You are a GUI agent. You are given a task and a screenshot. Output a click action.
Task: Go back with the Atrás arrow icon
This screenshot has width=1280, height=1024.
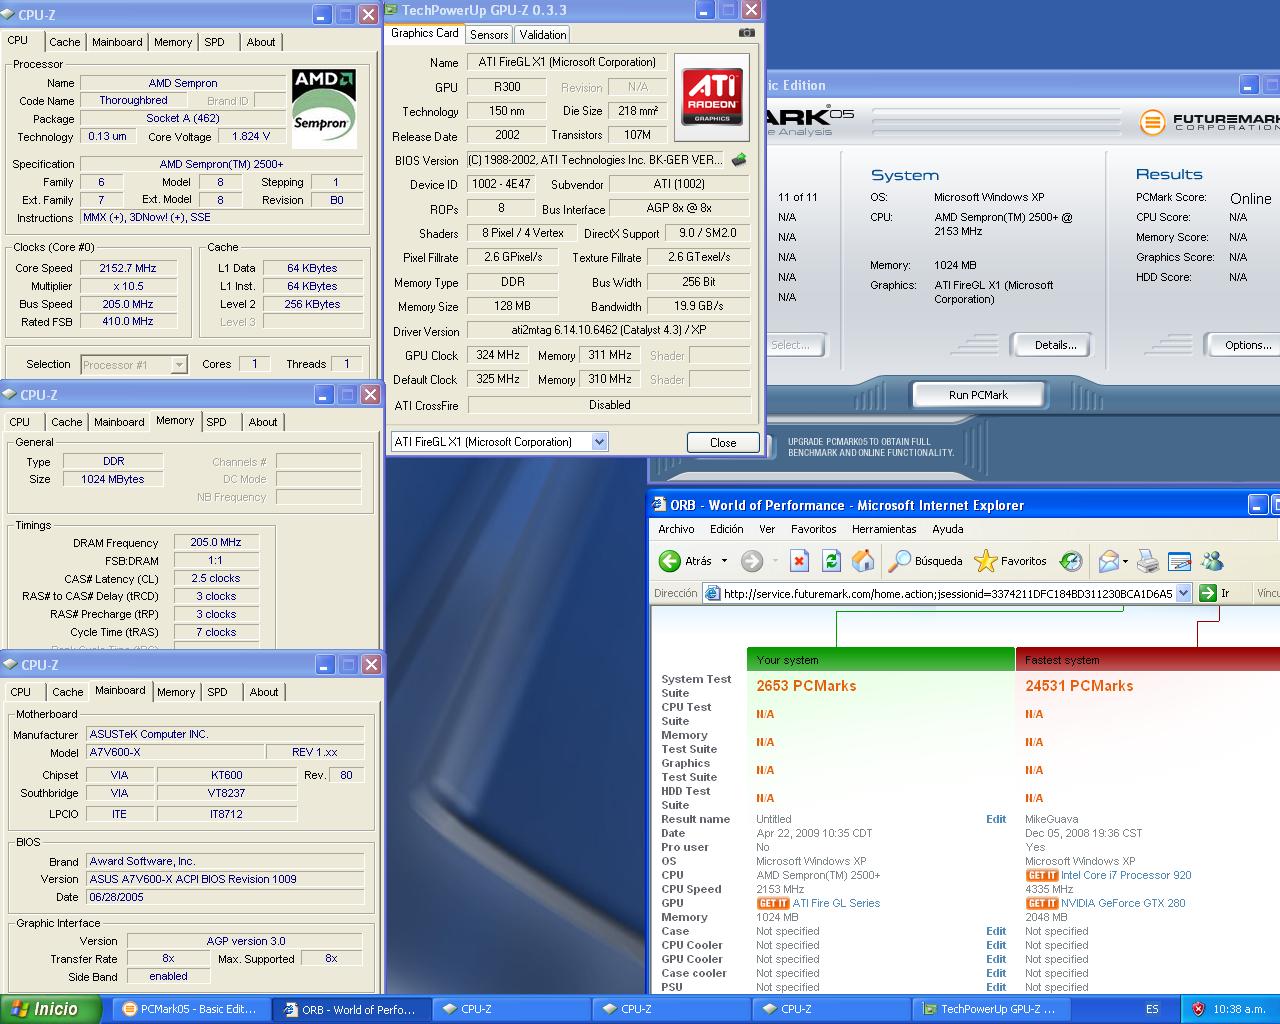(670, 561)
